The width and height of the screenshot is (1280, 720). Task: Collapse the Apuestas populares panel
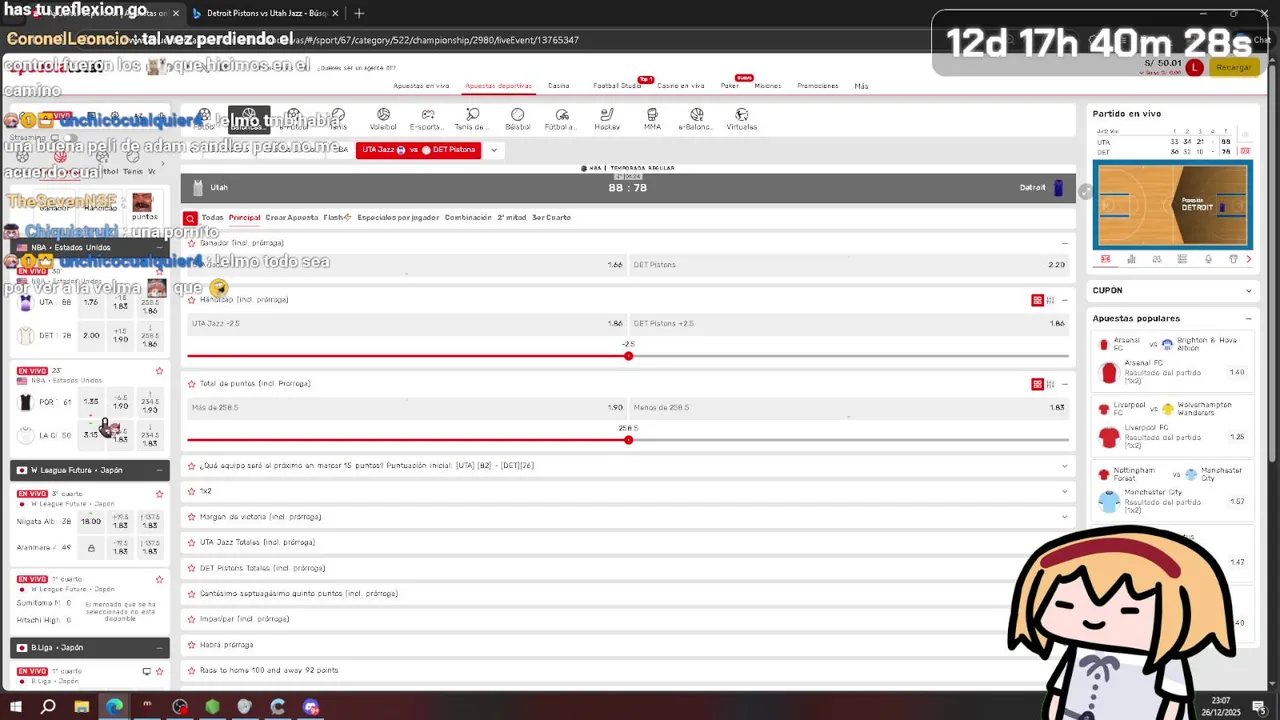tap(1248, 319)
